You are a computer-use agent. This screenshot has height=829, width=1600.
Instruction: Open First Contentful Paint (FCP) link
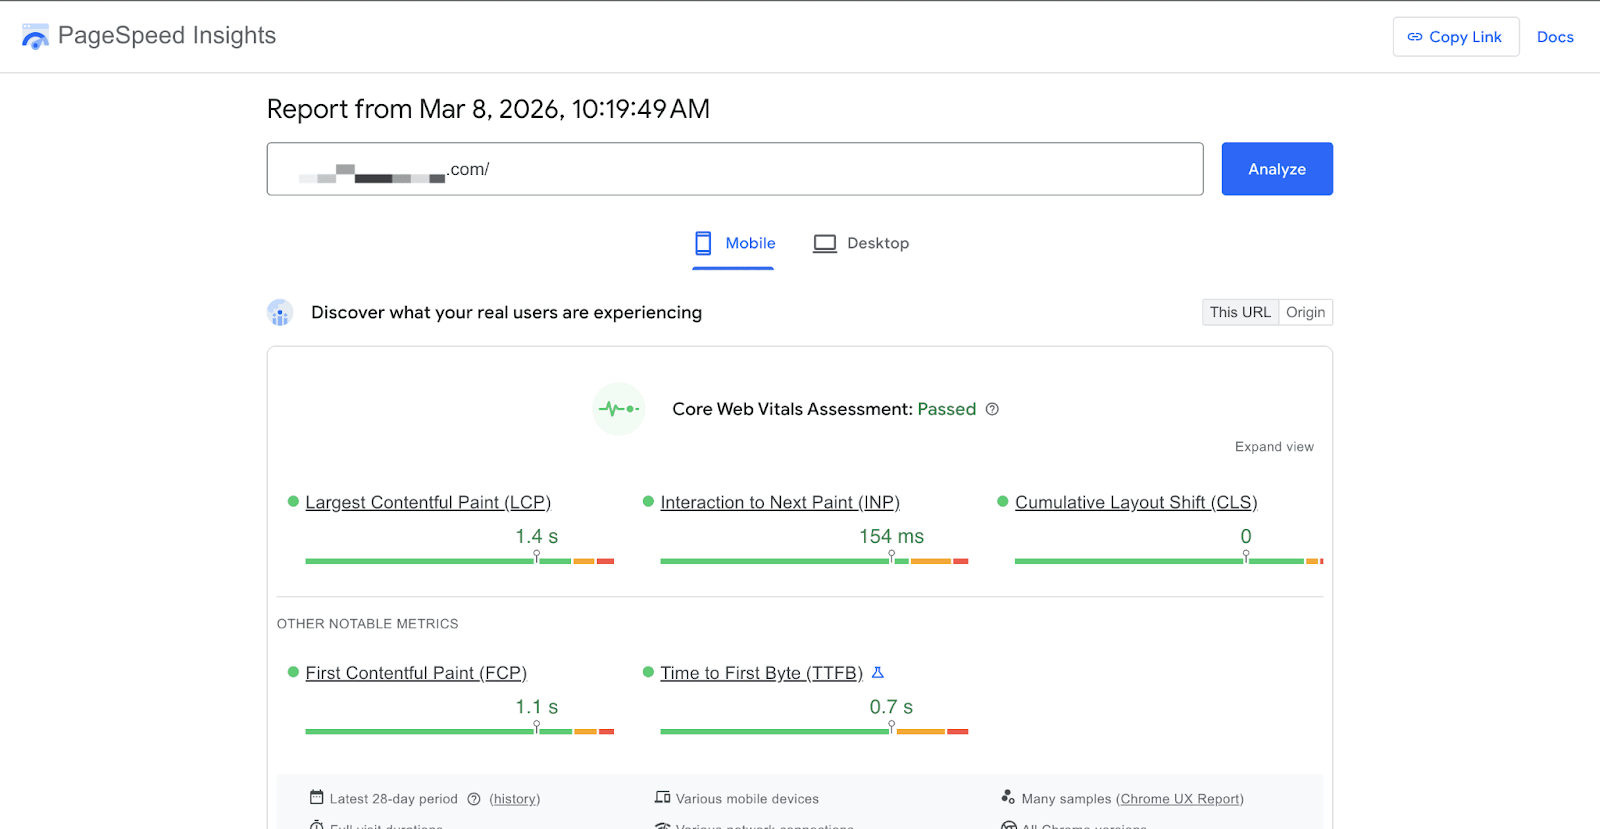coord(416,673)
